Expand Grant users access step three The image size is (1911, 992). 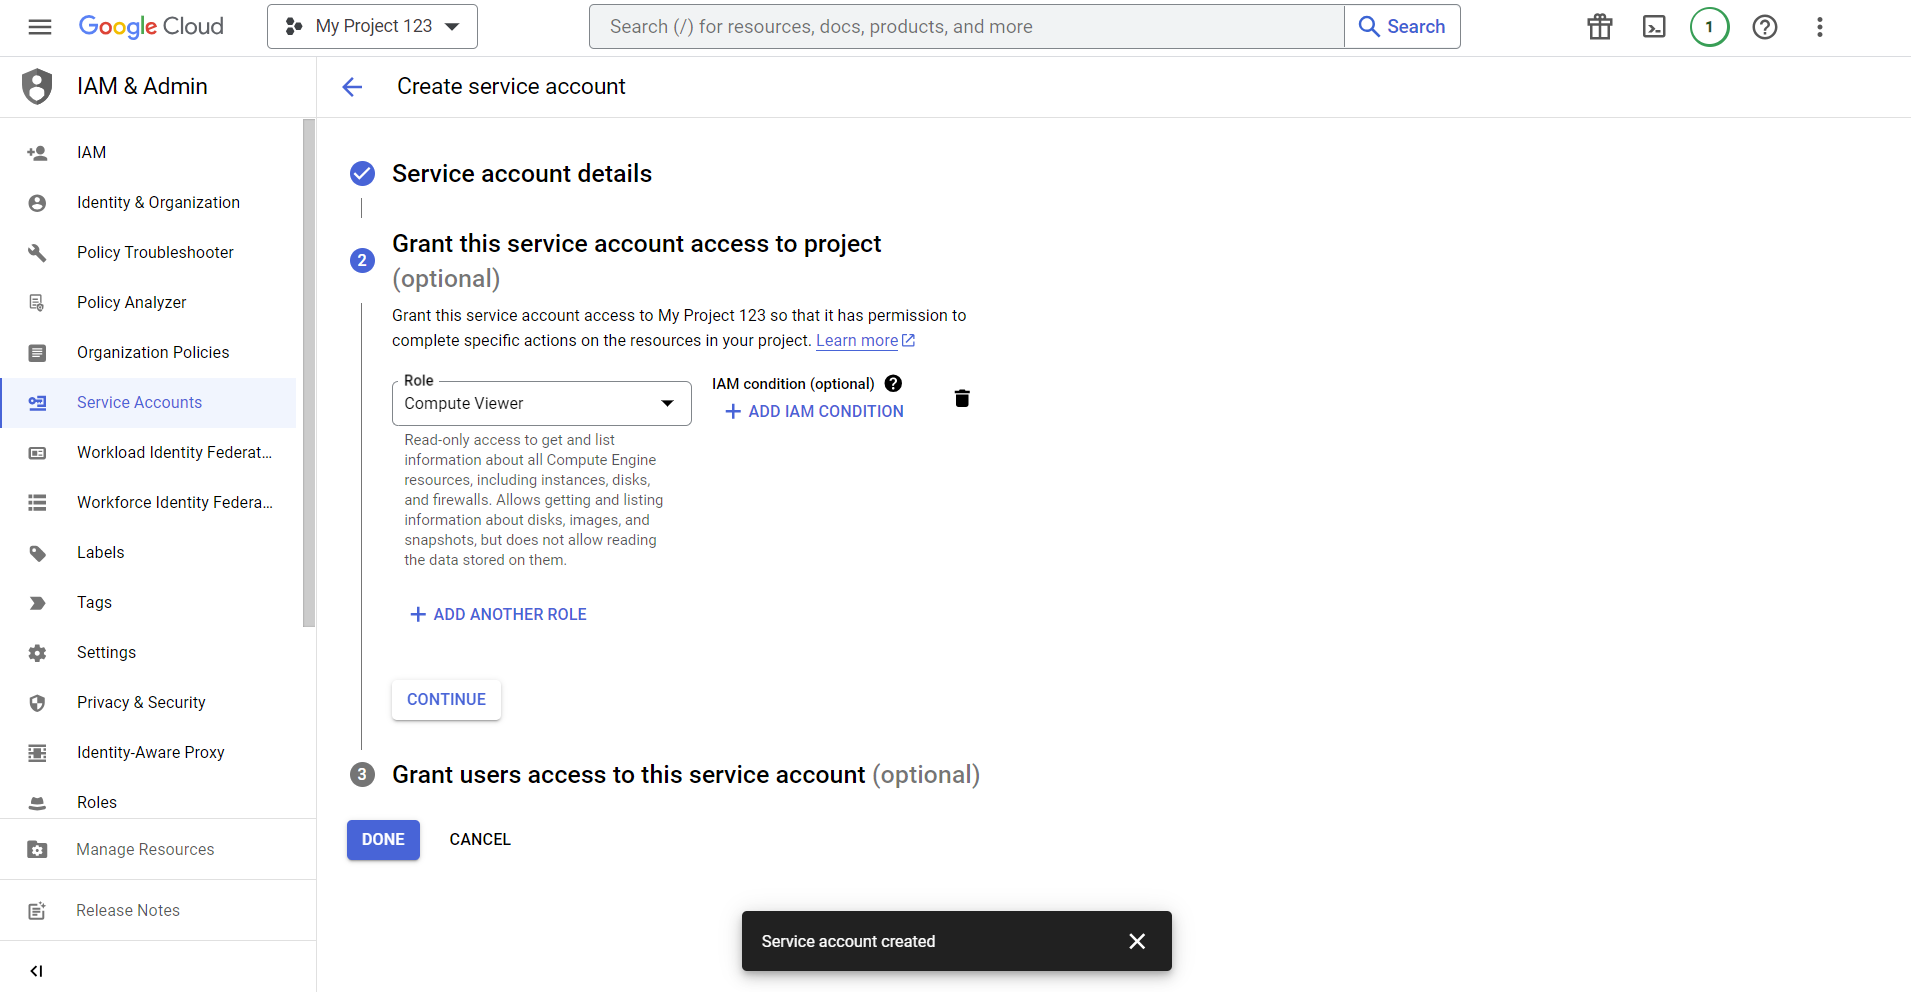coord(685,775)
